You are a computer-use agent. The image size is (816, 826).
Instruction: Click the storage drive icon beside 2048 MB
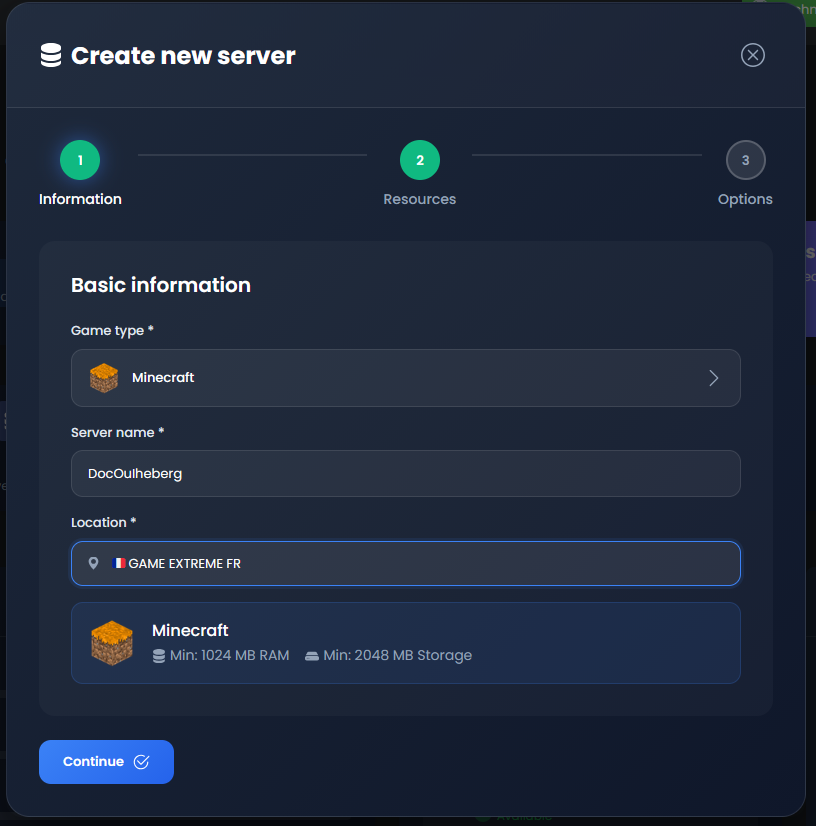click(x=312, y=656)
